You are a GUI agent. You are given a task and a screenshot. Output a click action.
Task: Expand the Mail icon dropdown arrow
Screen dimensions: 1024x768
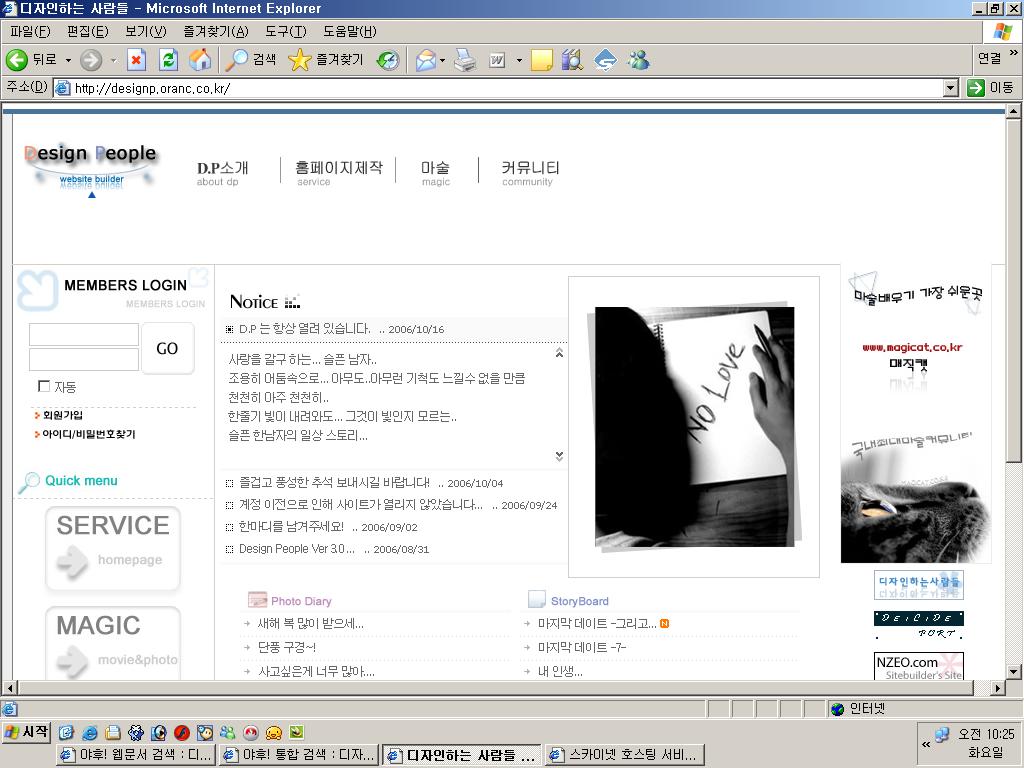442,60
